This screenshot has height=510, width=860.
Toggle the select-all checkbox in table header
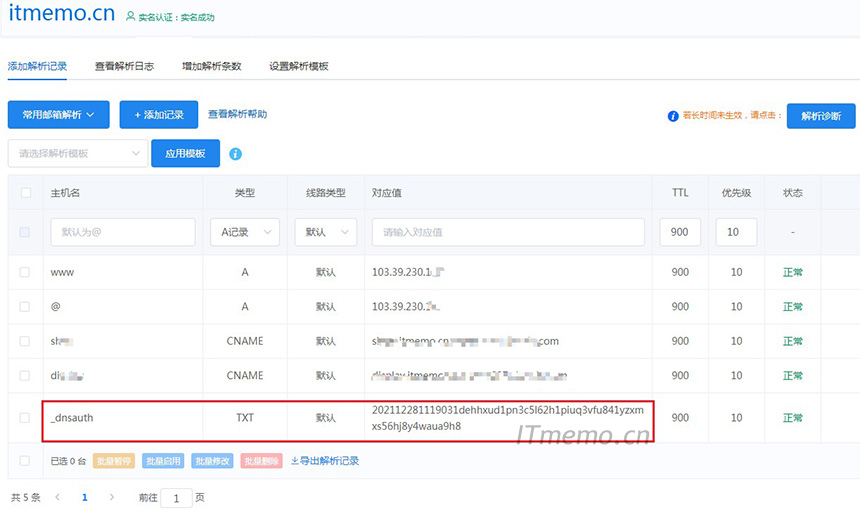pos(26,192)
